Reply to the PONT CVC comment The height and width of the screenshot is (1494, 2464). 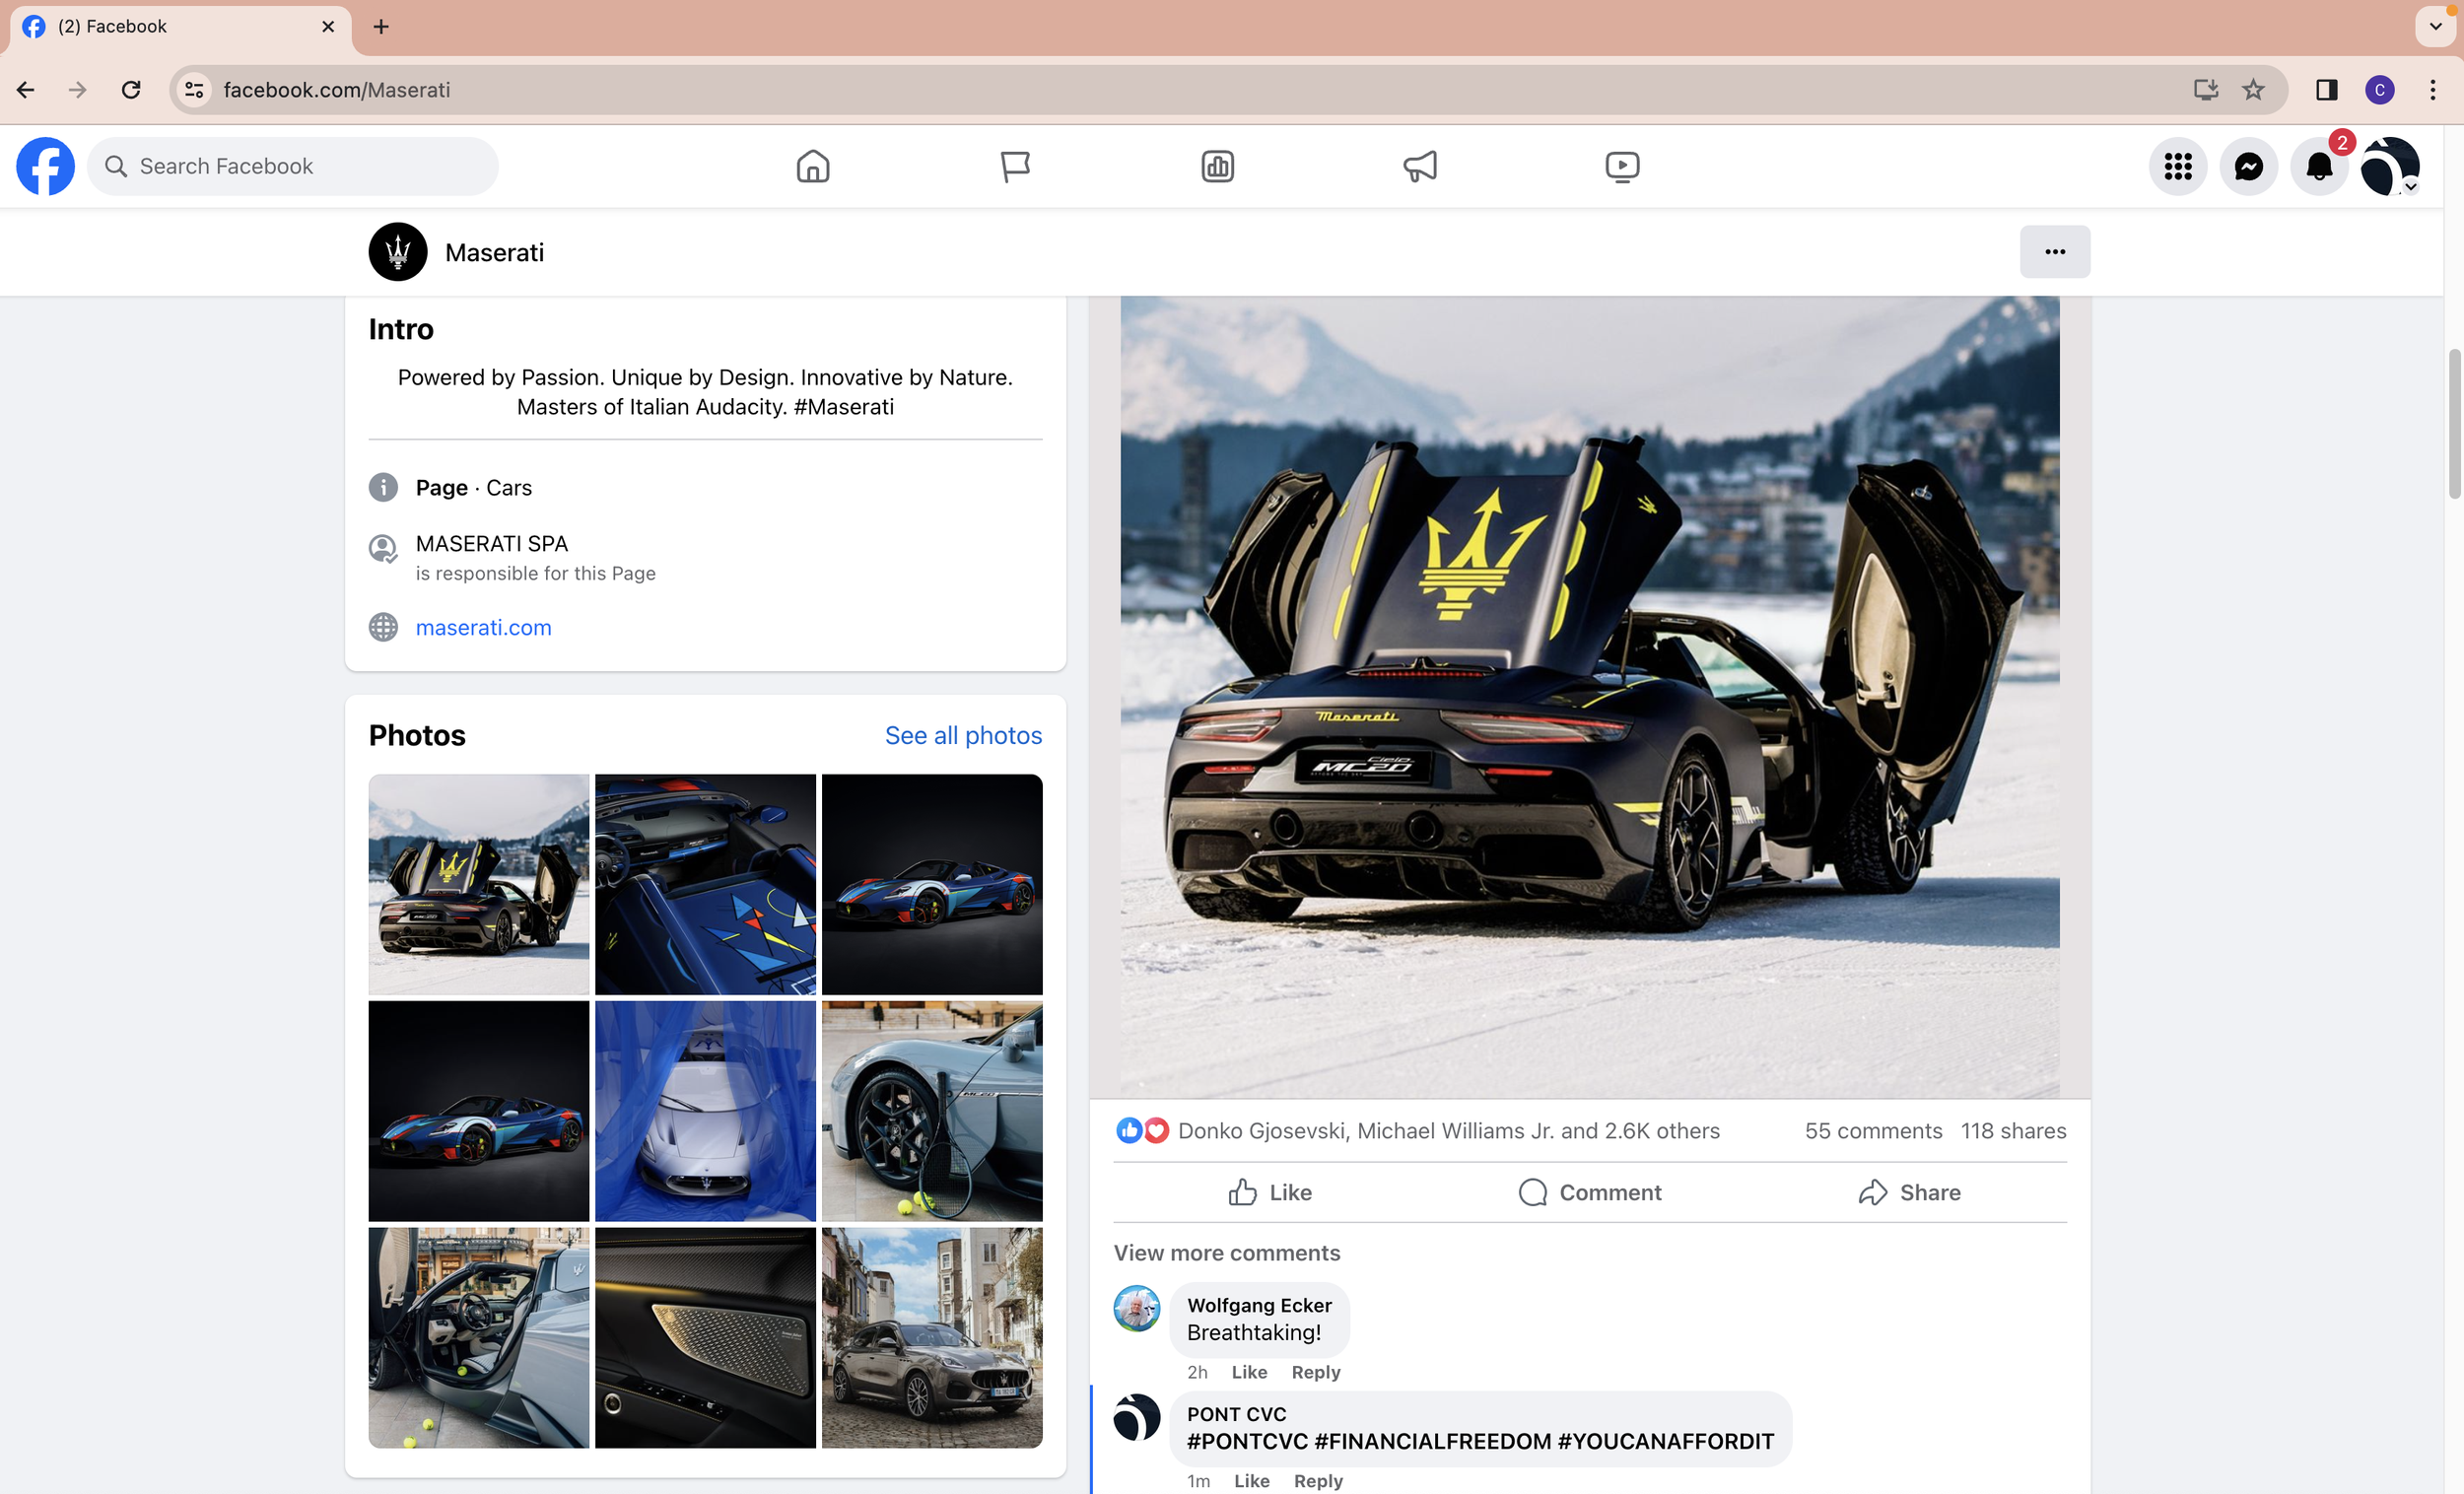pos(1318,1481)
